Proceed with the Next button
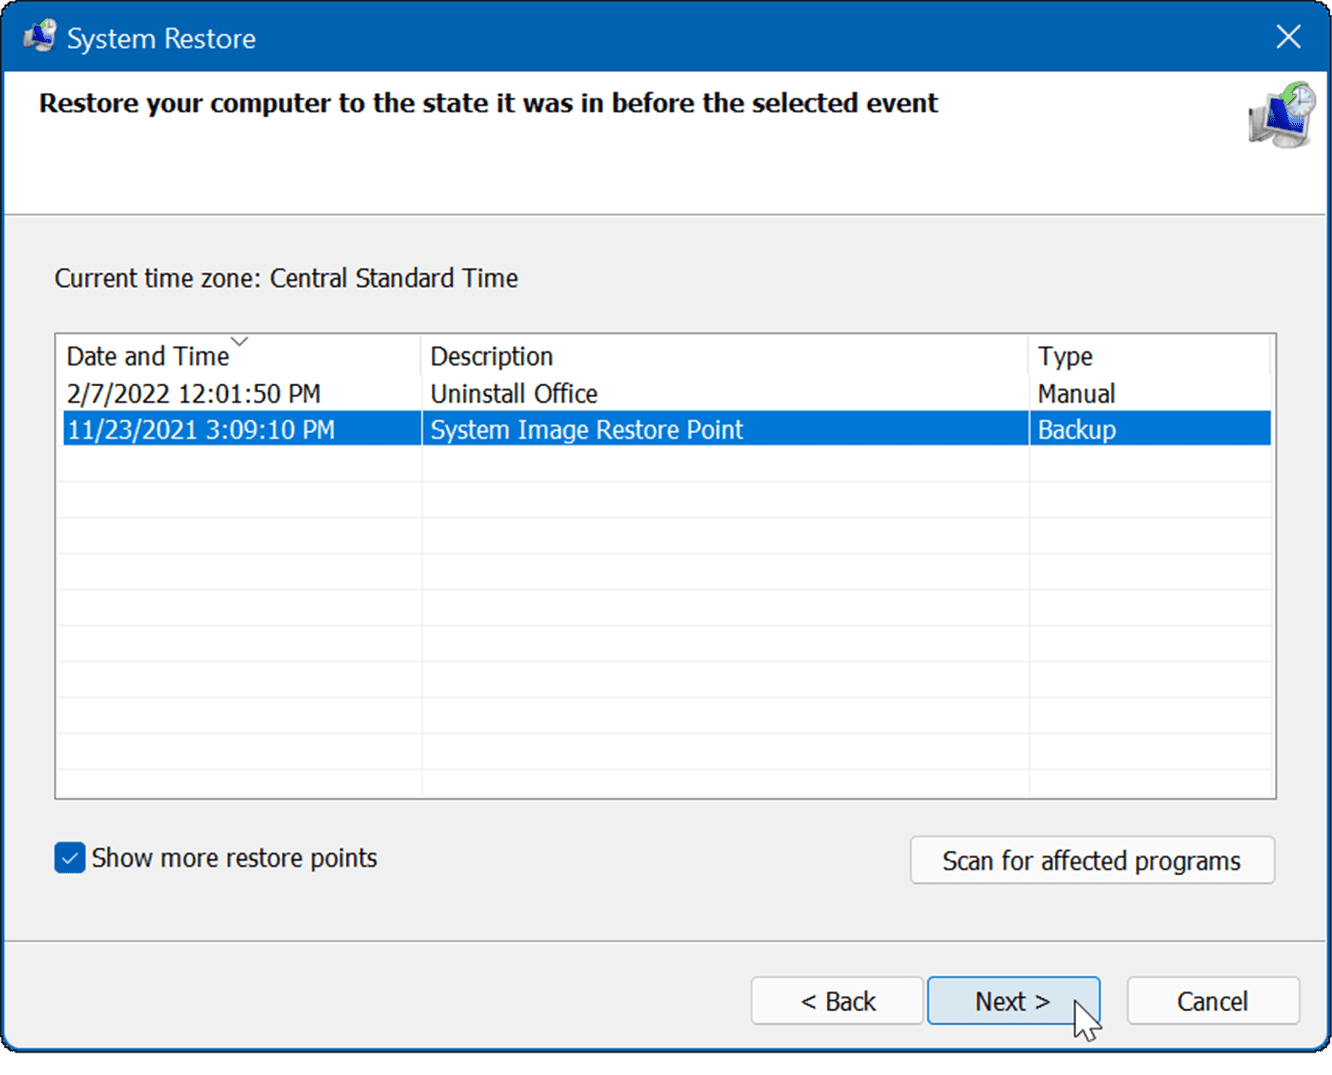 tap(1012, 1001)
